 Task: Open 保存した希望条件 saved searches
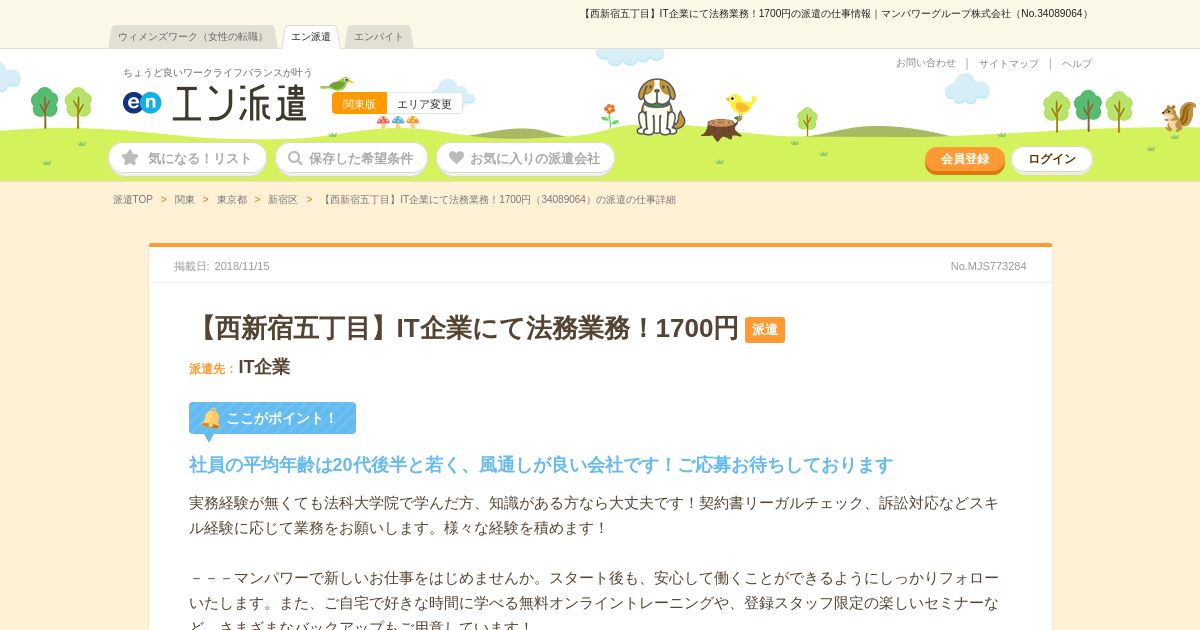pos(351,158)
